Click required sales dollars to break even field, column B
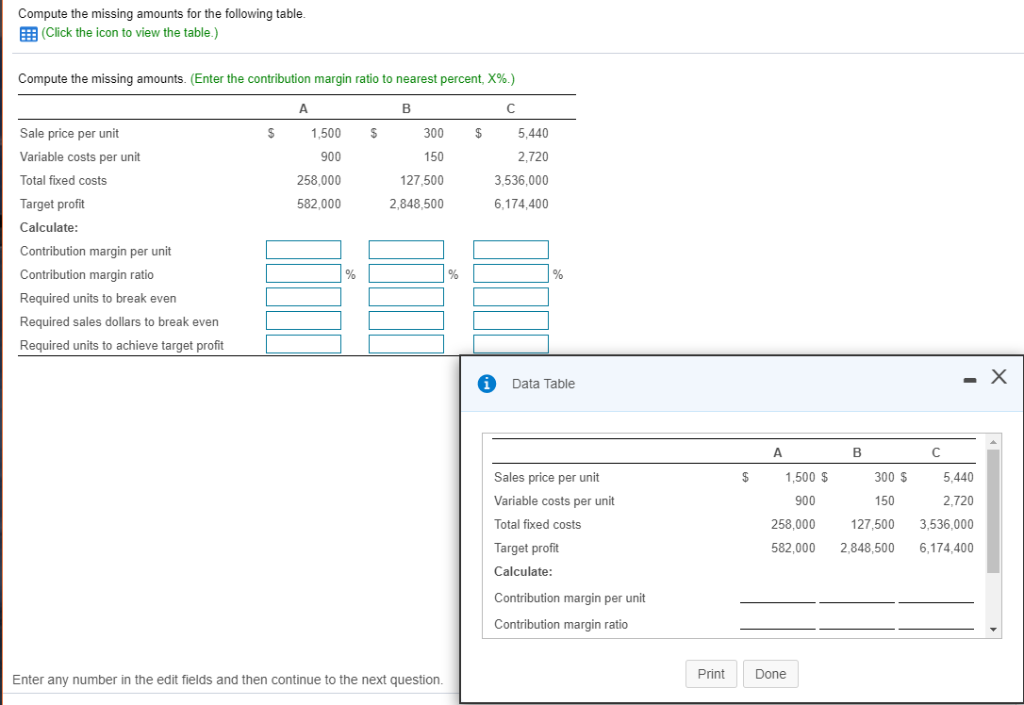The image size is (1024, 705). click(406, 319)
